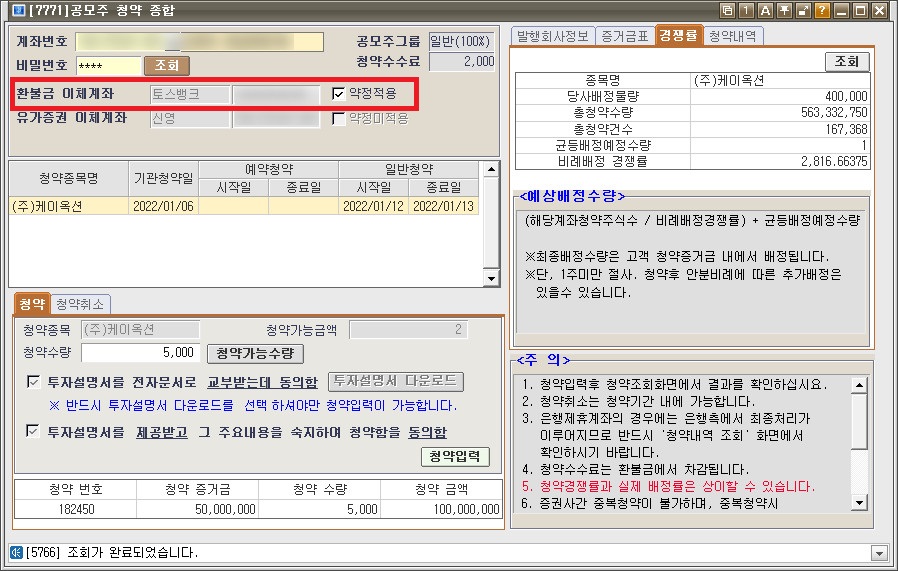Click the underlined 제공받고 link
Image resolution: width=898 pixels, height=571 pixels.
click(162, 432)
